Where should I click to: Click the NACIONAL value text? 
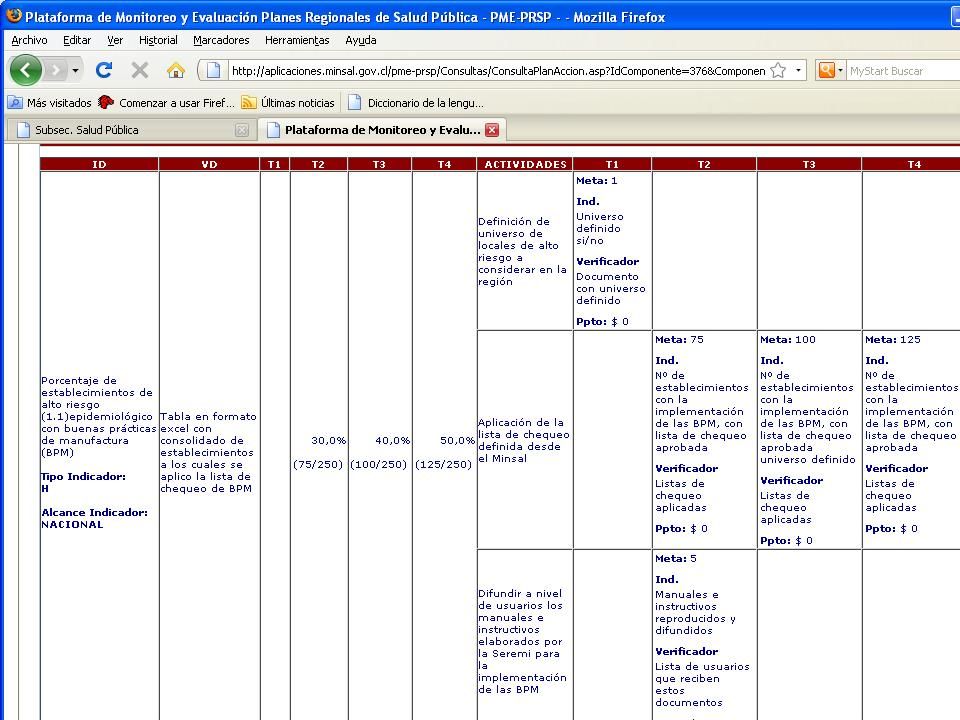click(x=72, y=525)
